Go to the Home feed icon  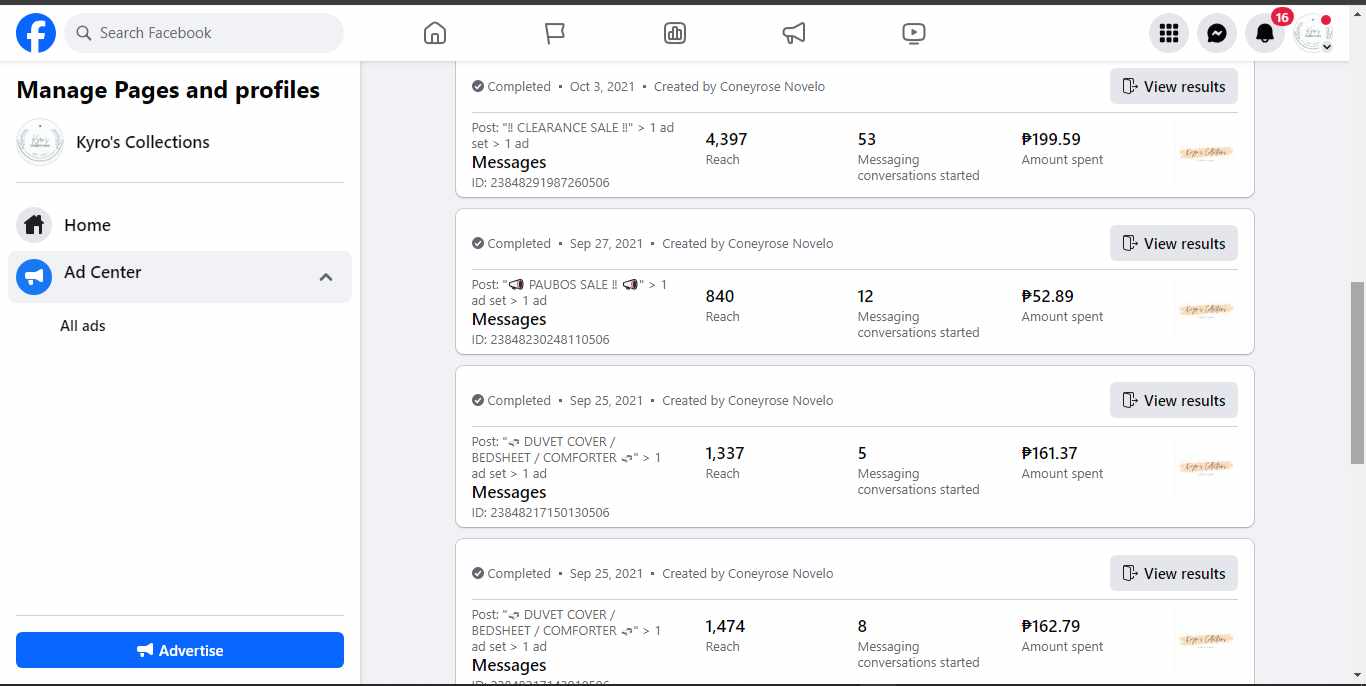[435, 33]
